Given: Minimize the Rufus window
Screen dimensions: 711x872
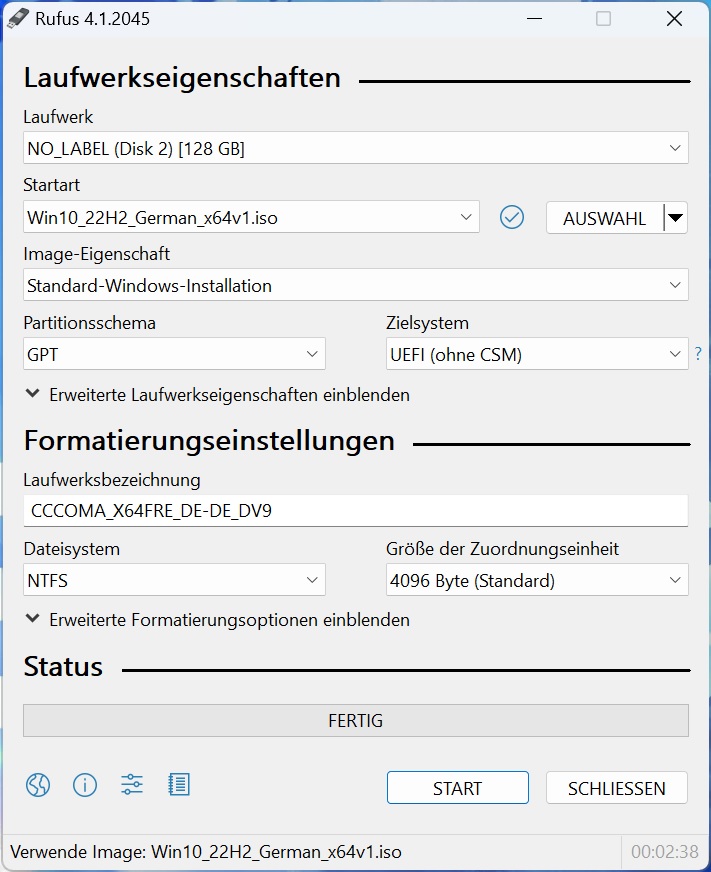Looking at the screenshot, I should click(x=535, y=18).
